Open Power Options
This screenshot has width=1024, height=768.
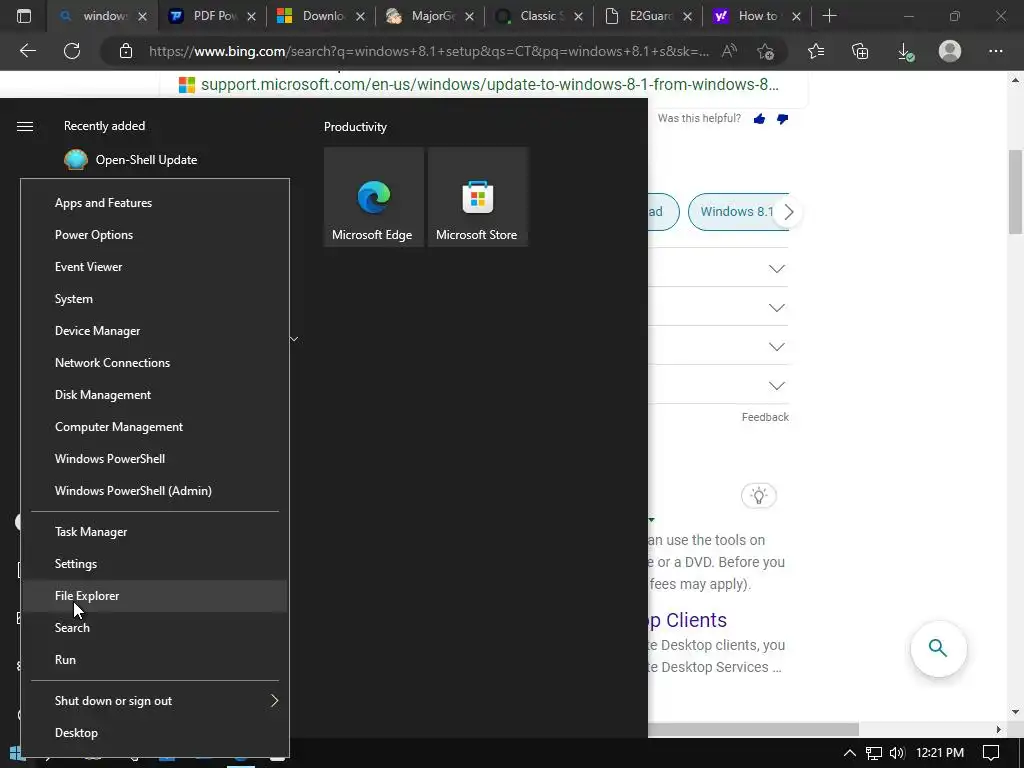(x=155, y=235)
